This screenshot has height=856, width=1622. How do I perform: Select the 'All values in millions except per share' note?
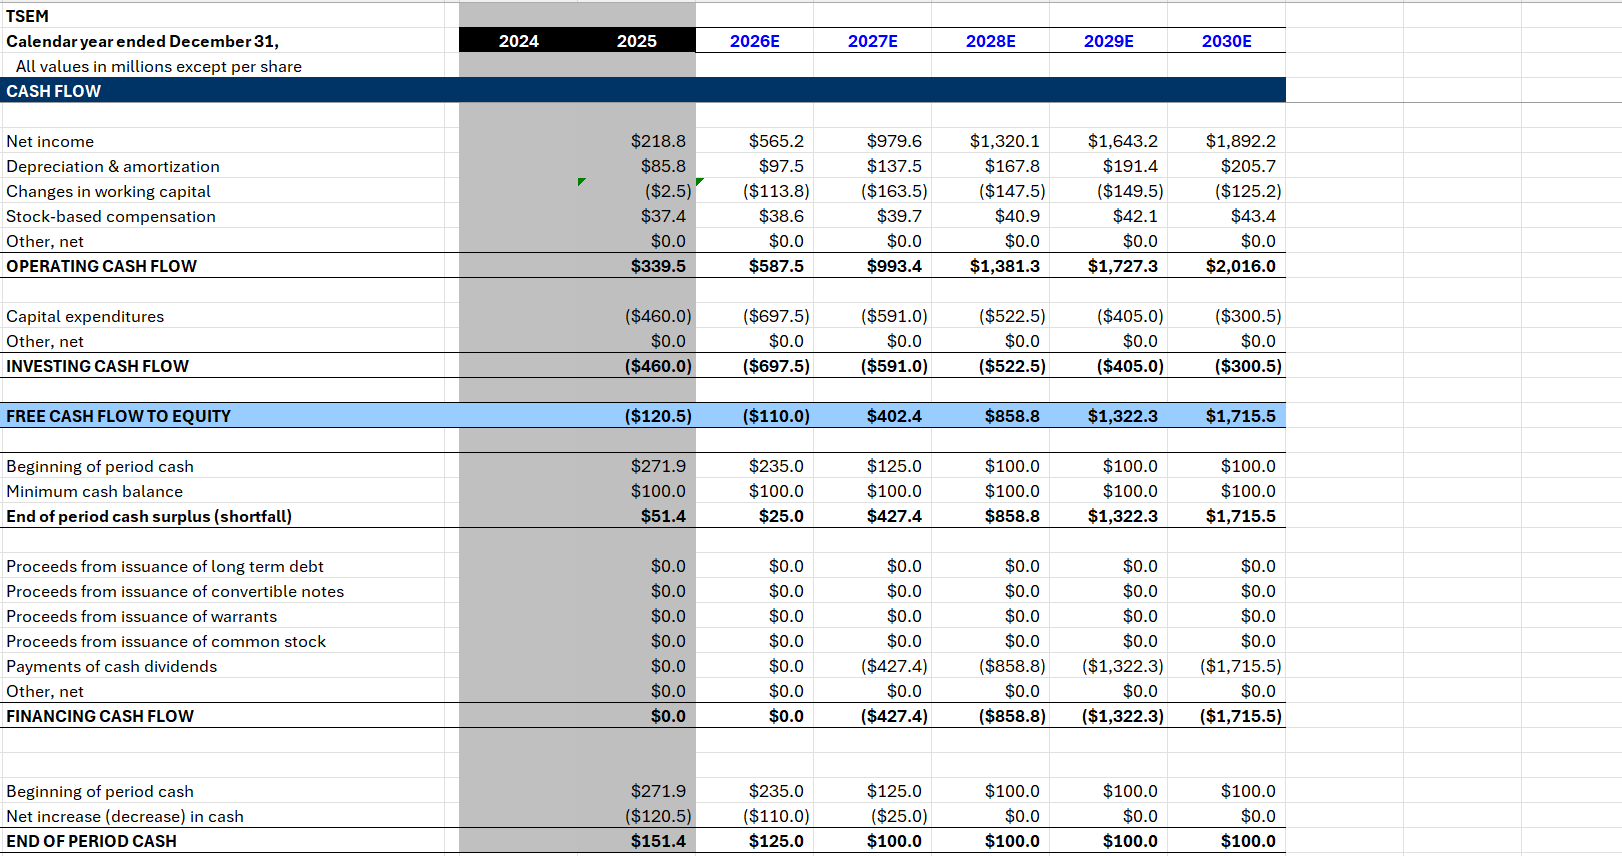[159, 66]
